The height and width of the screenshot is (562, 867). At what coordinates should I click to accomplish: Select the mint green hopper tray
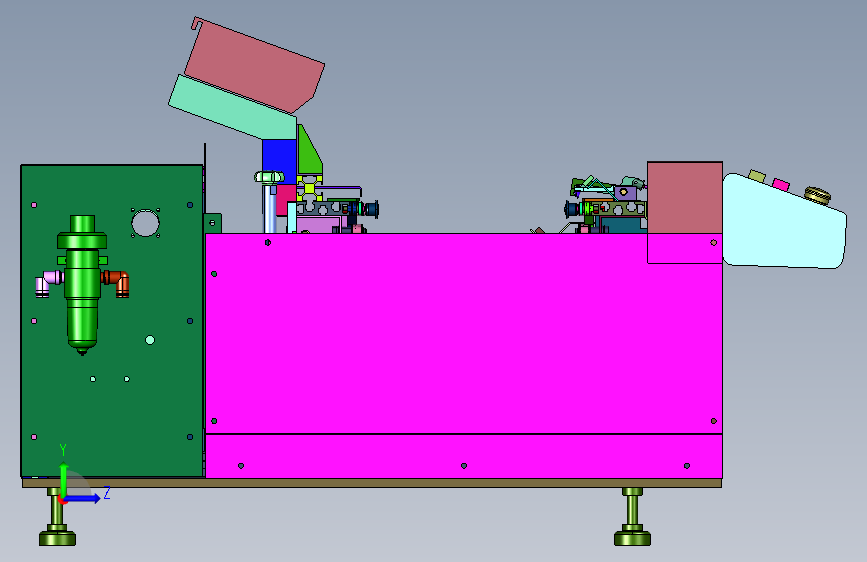(232, 108)
